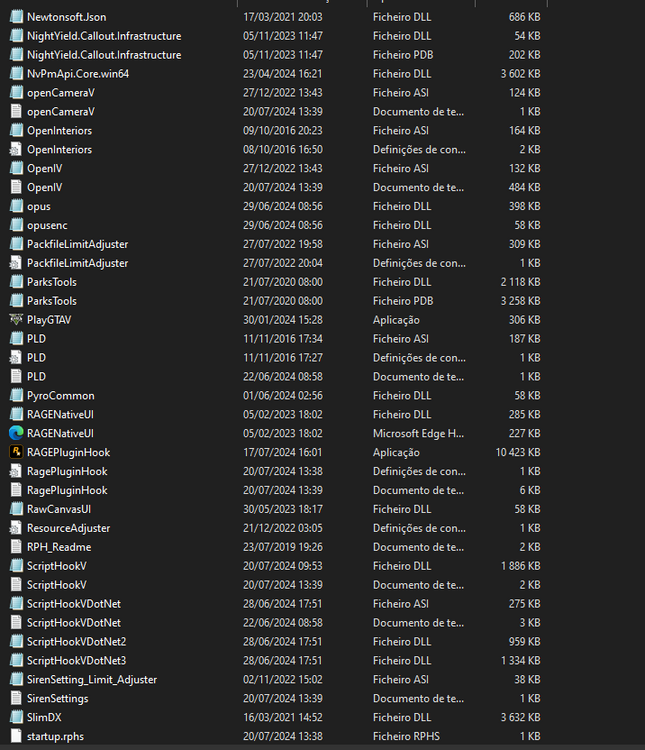
Task: Click the RAGEPluginHook application icon
Action: (x=16, y=452)
